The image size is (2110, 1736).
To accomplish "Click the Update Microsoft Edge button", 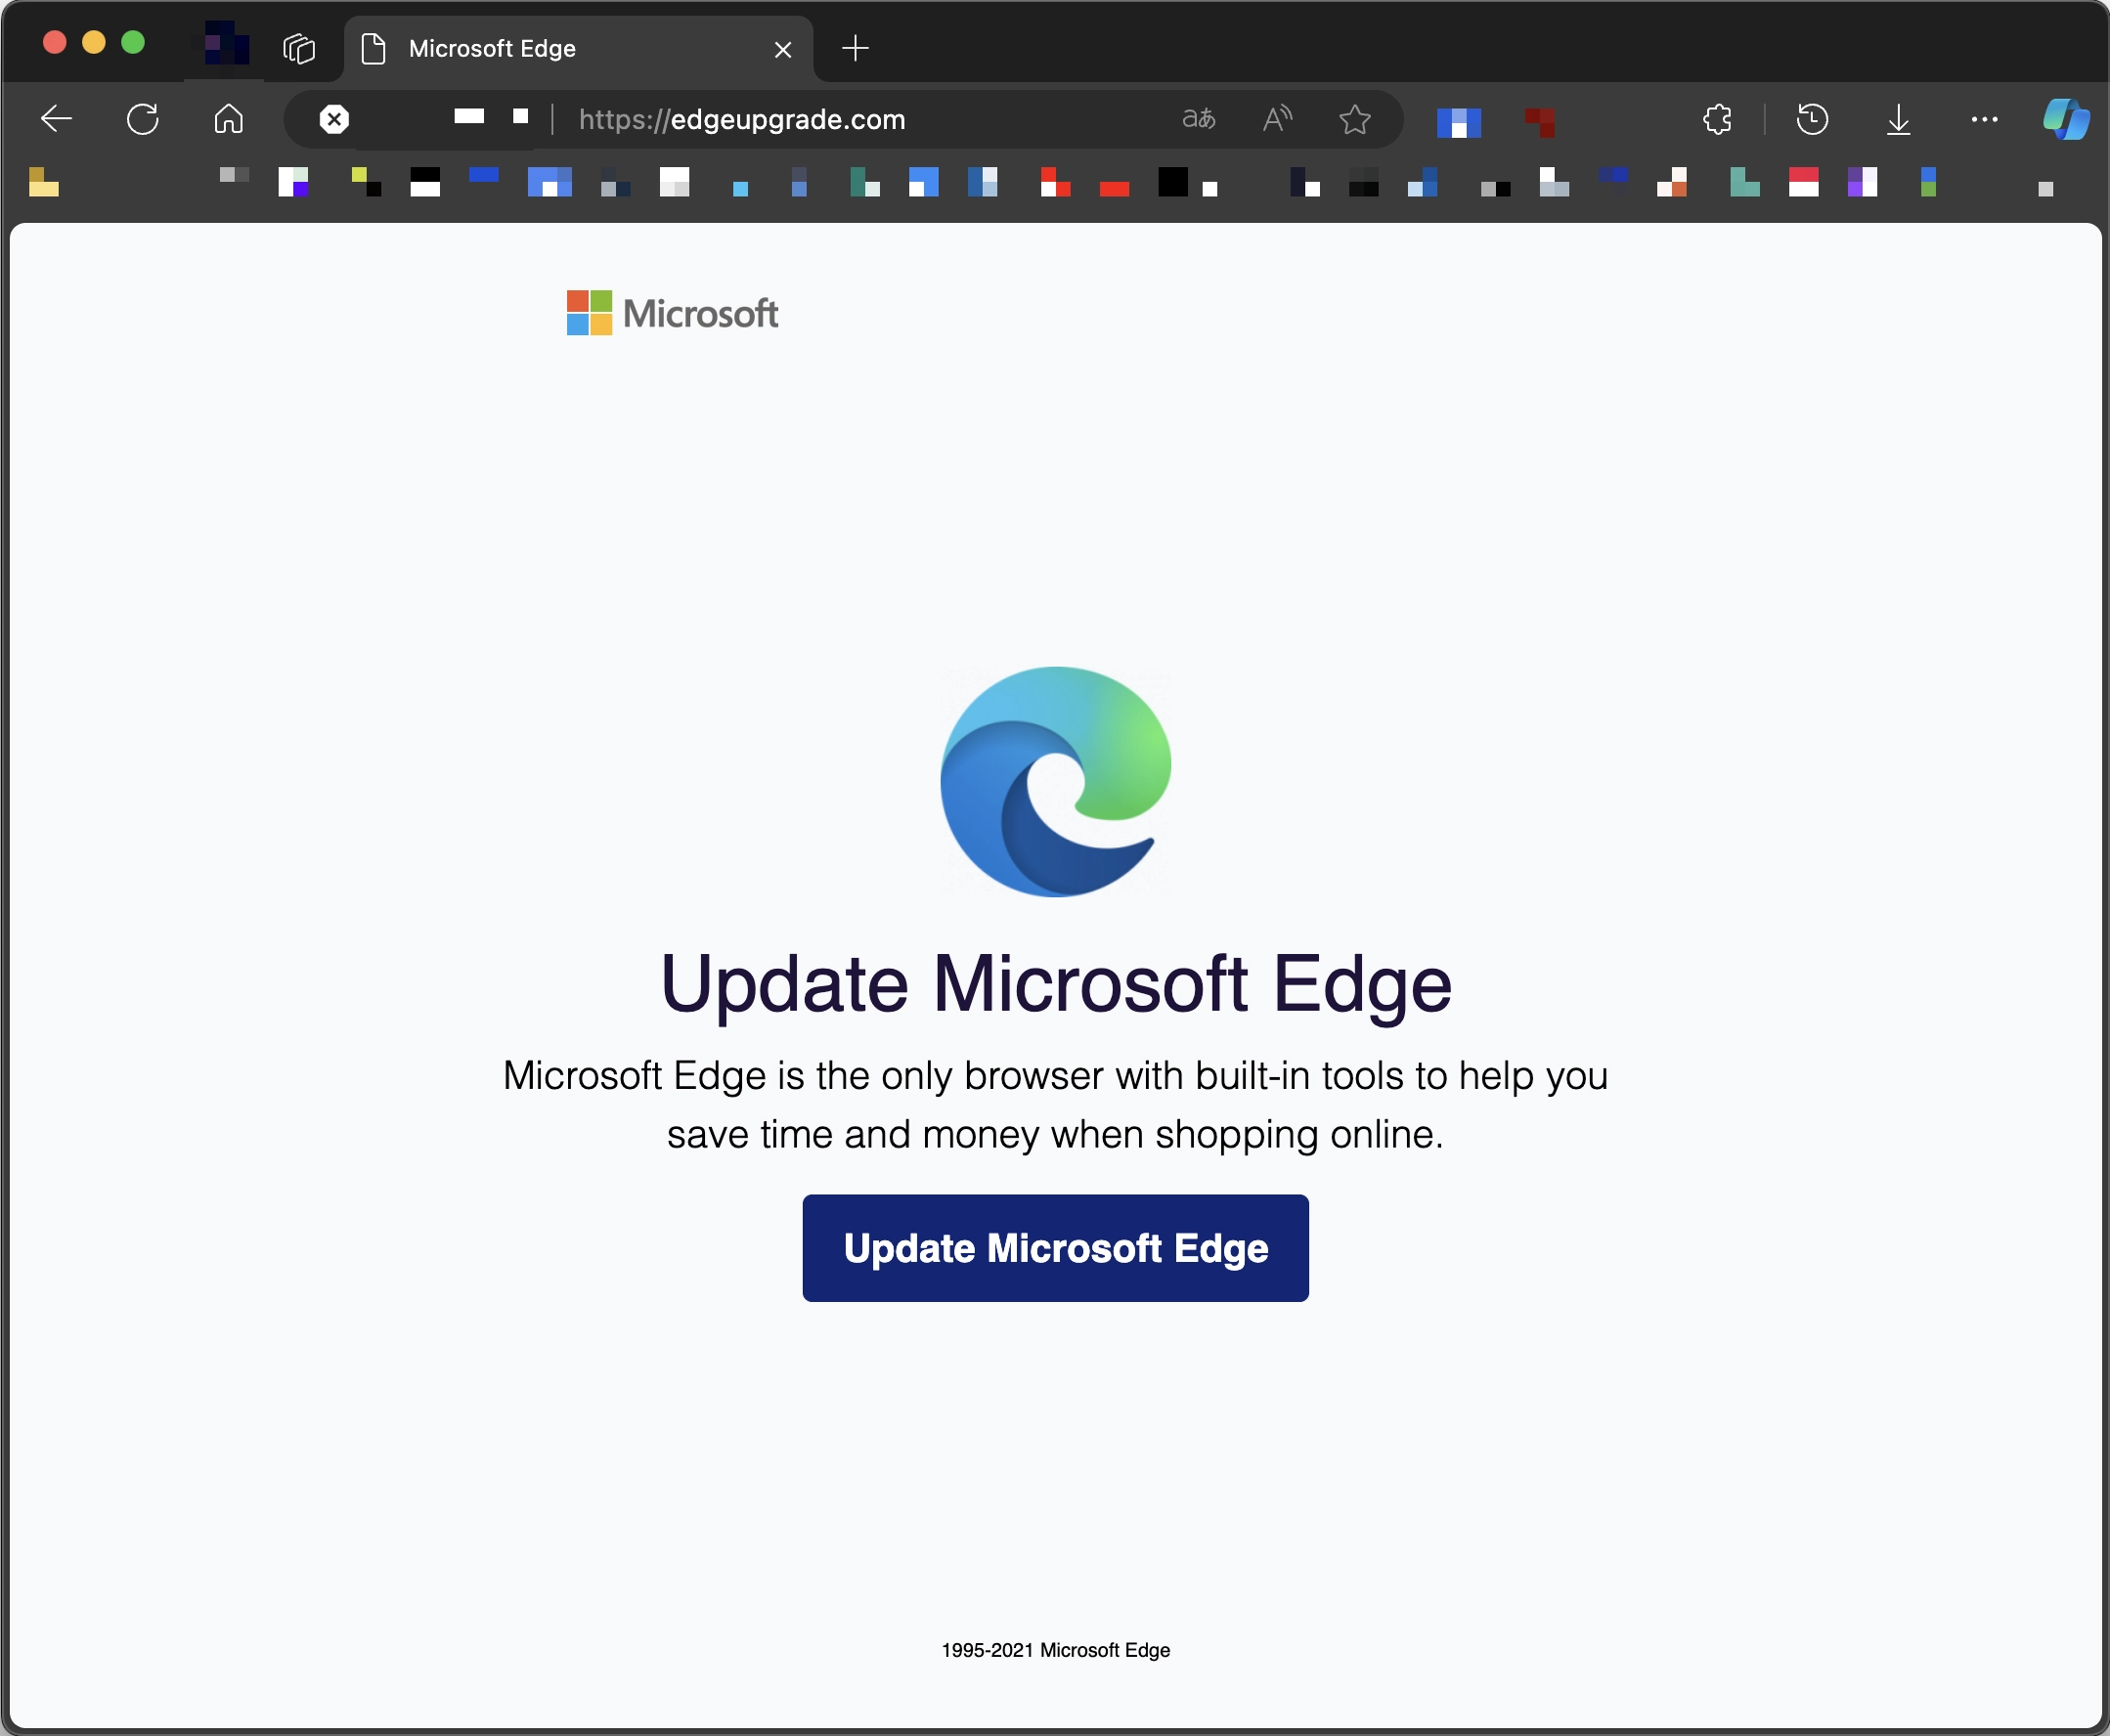I will coord(1055,1247).
